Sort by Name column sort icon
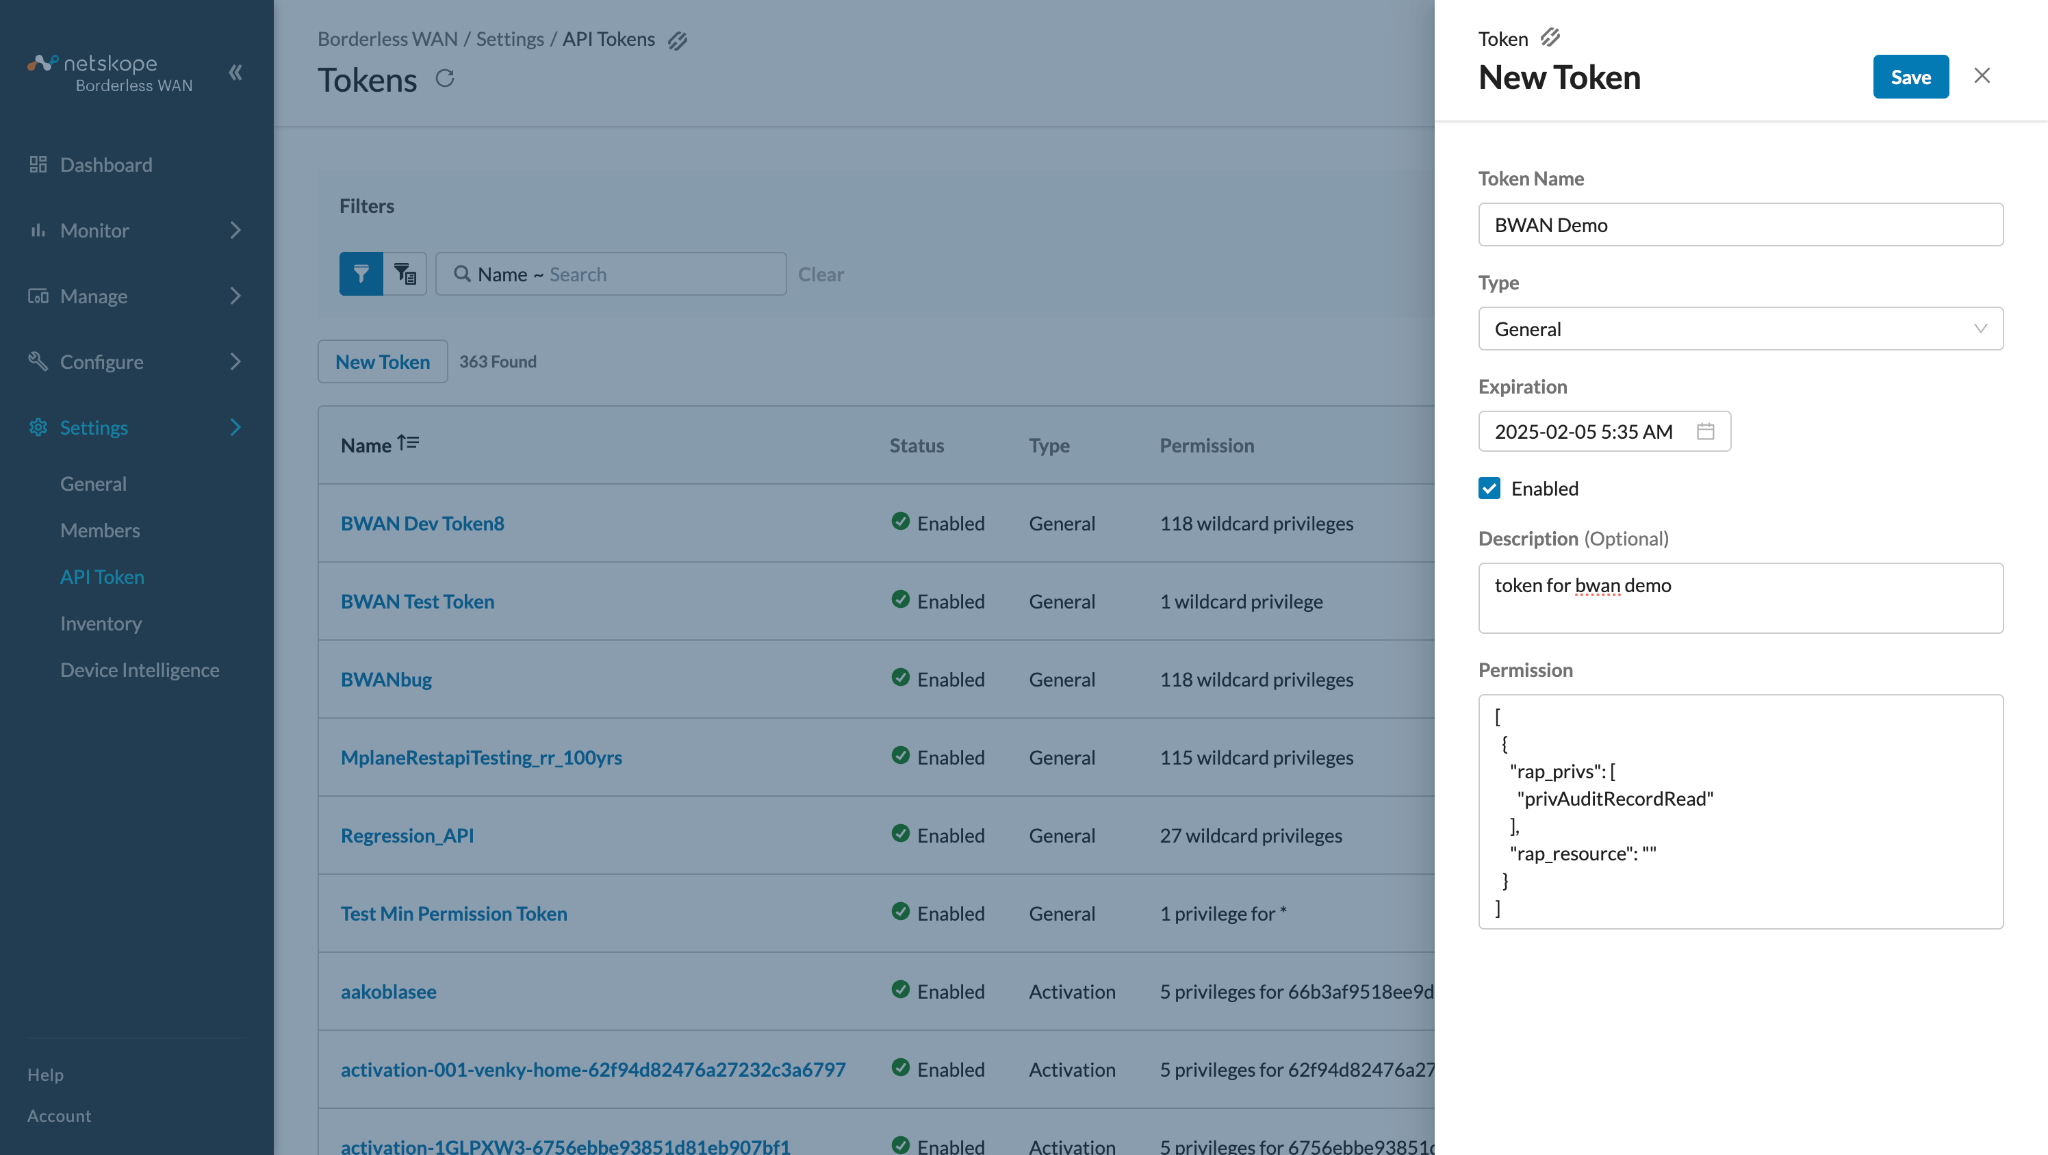The image size is (2048, 1155). (408, 443)
